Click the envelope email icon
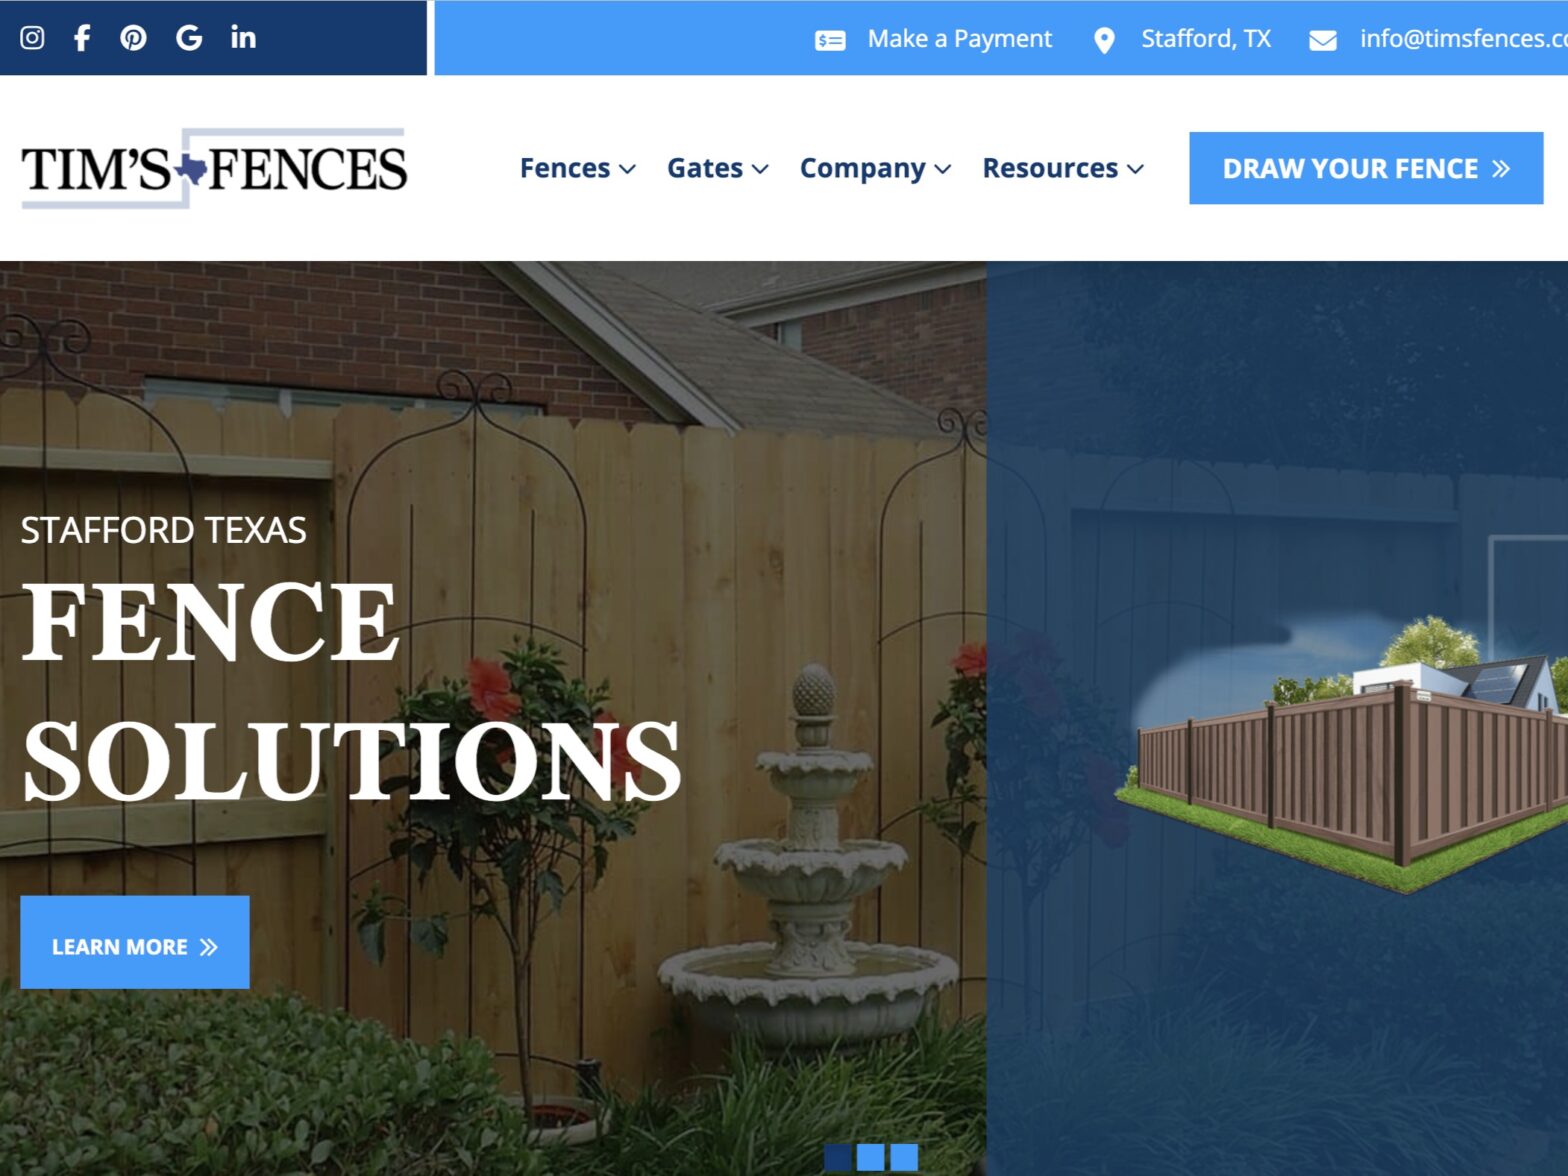The image size is (1568, 1176). pyautogui.click(x=1323, y=40)
